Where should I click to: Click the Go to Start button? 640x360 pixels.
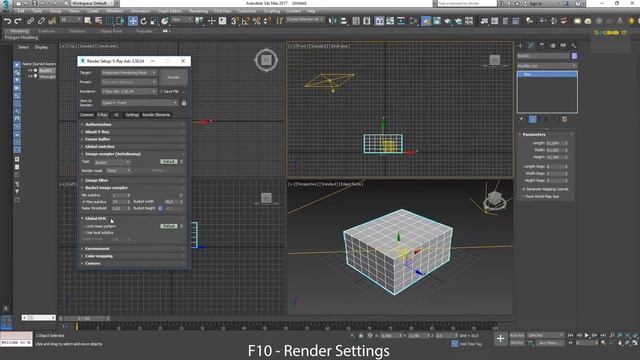pyautogui.click(x=571, y=335)
